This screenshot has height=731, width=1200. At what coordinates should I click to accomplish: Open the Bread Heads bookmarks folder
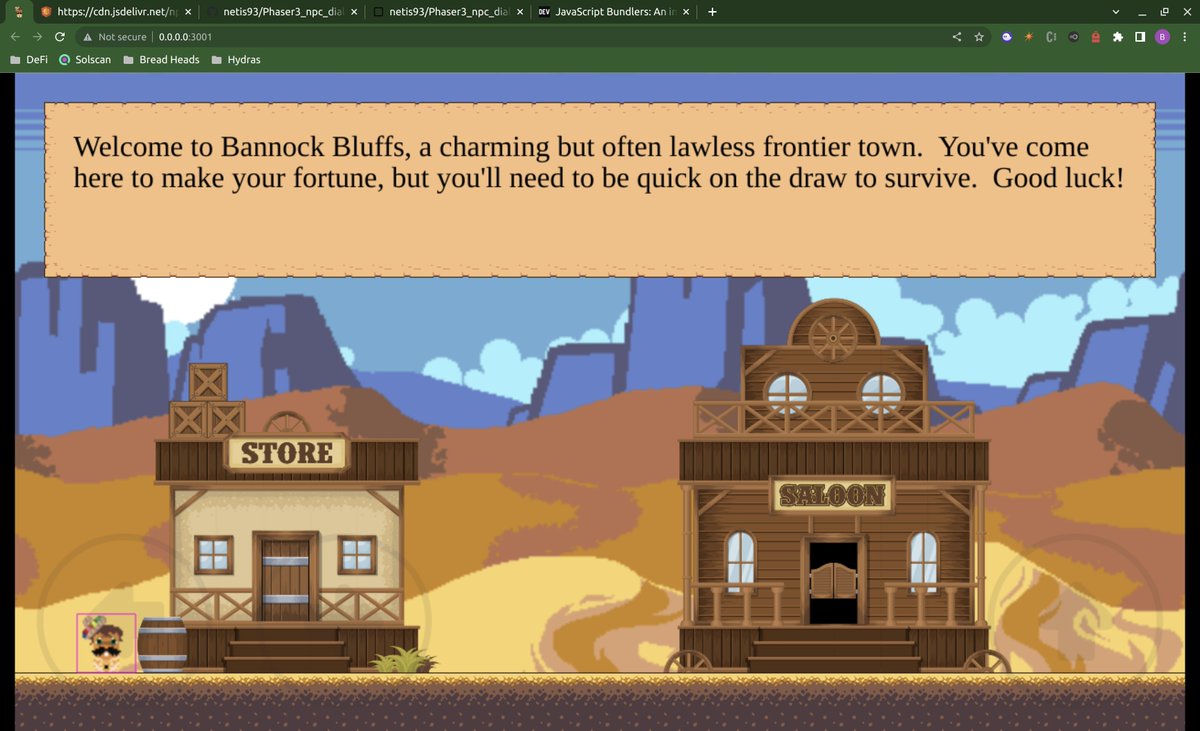pos(161,59)
